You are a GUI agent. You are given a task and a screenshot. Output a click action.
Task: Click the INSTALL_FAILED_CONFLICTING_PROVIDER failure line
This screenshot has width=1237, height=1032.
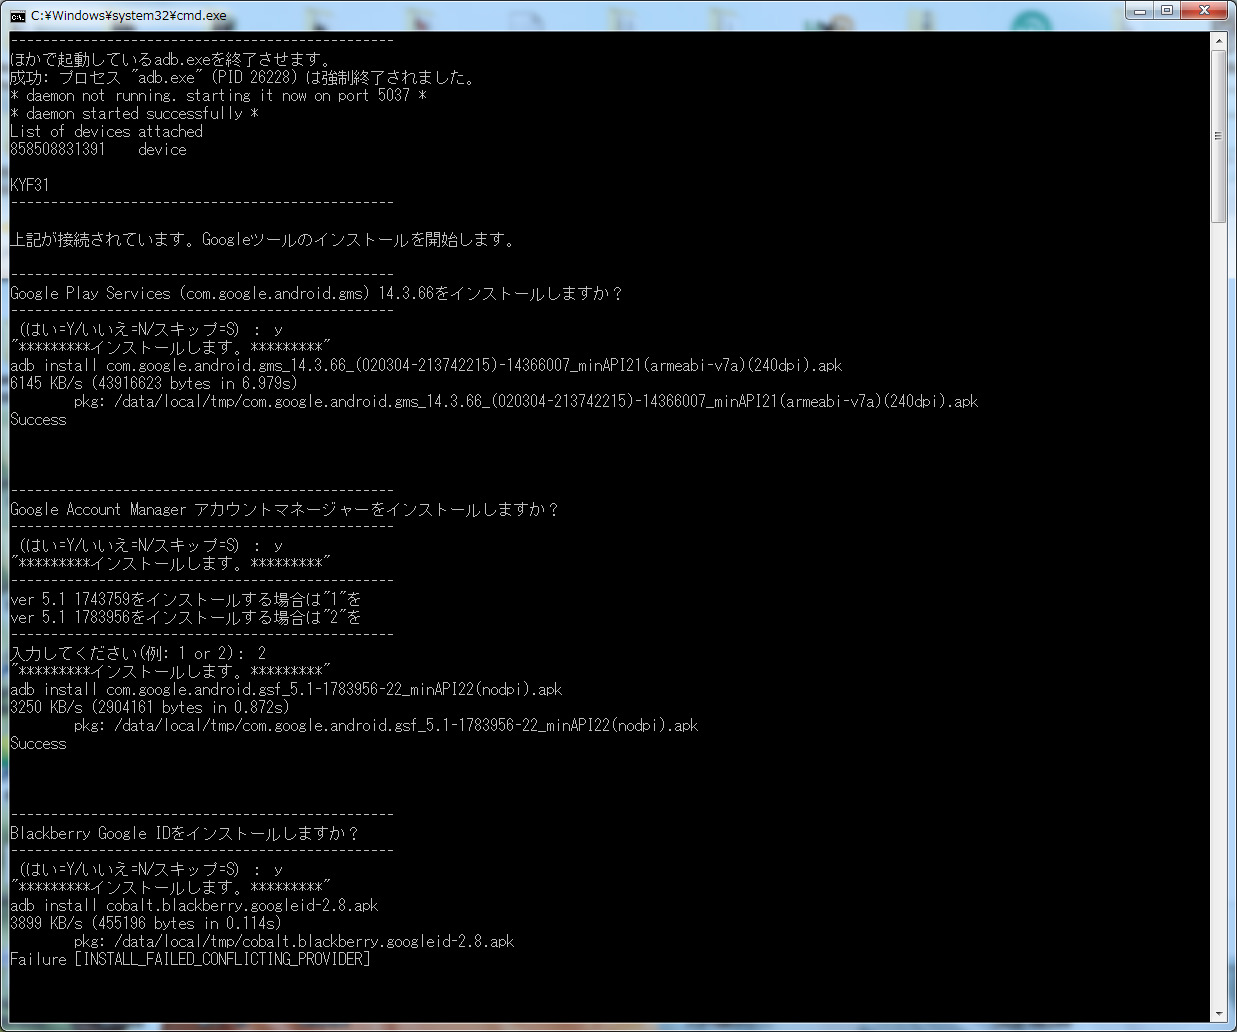click(190, 959)
